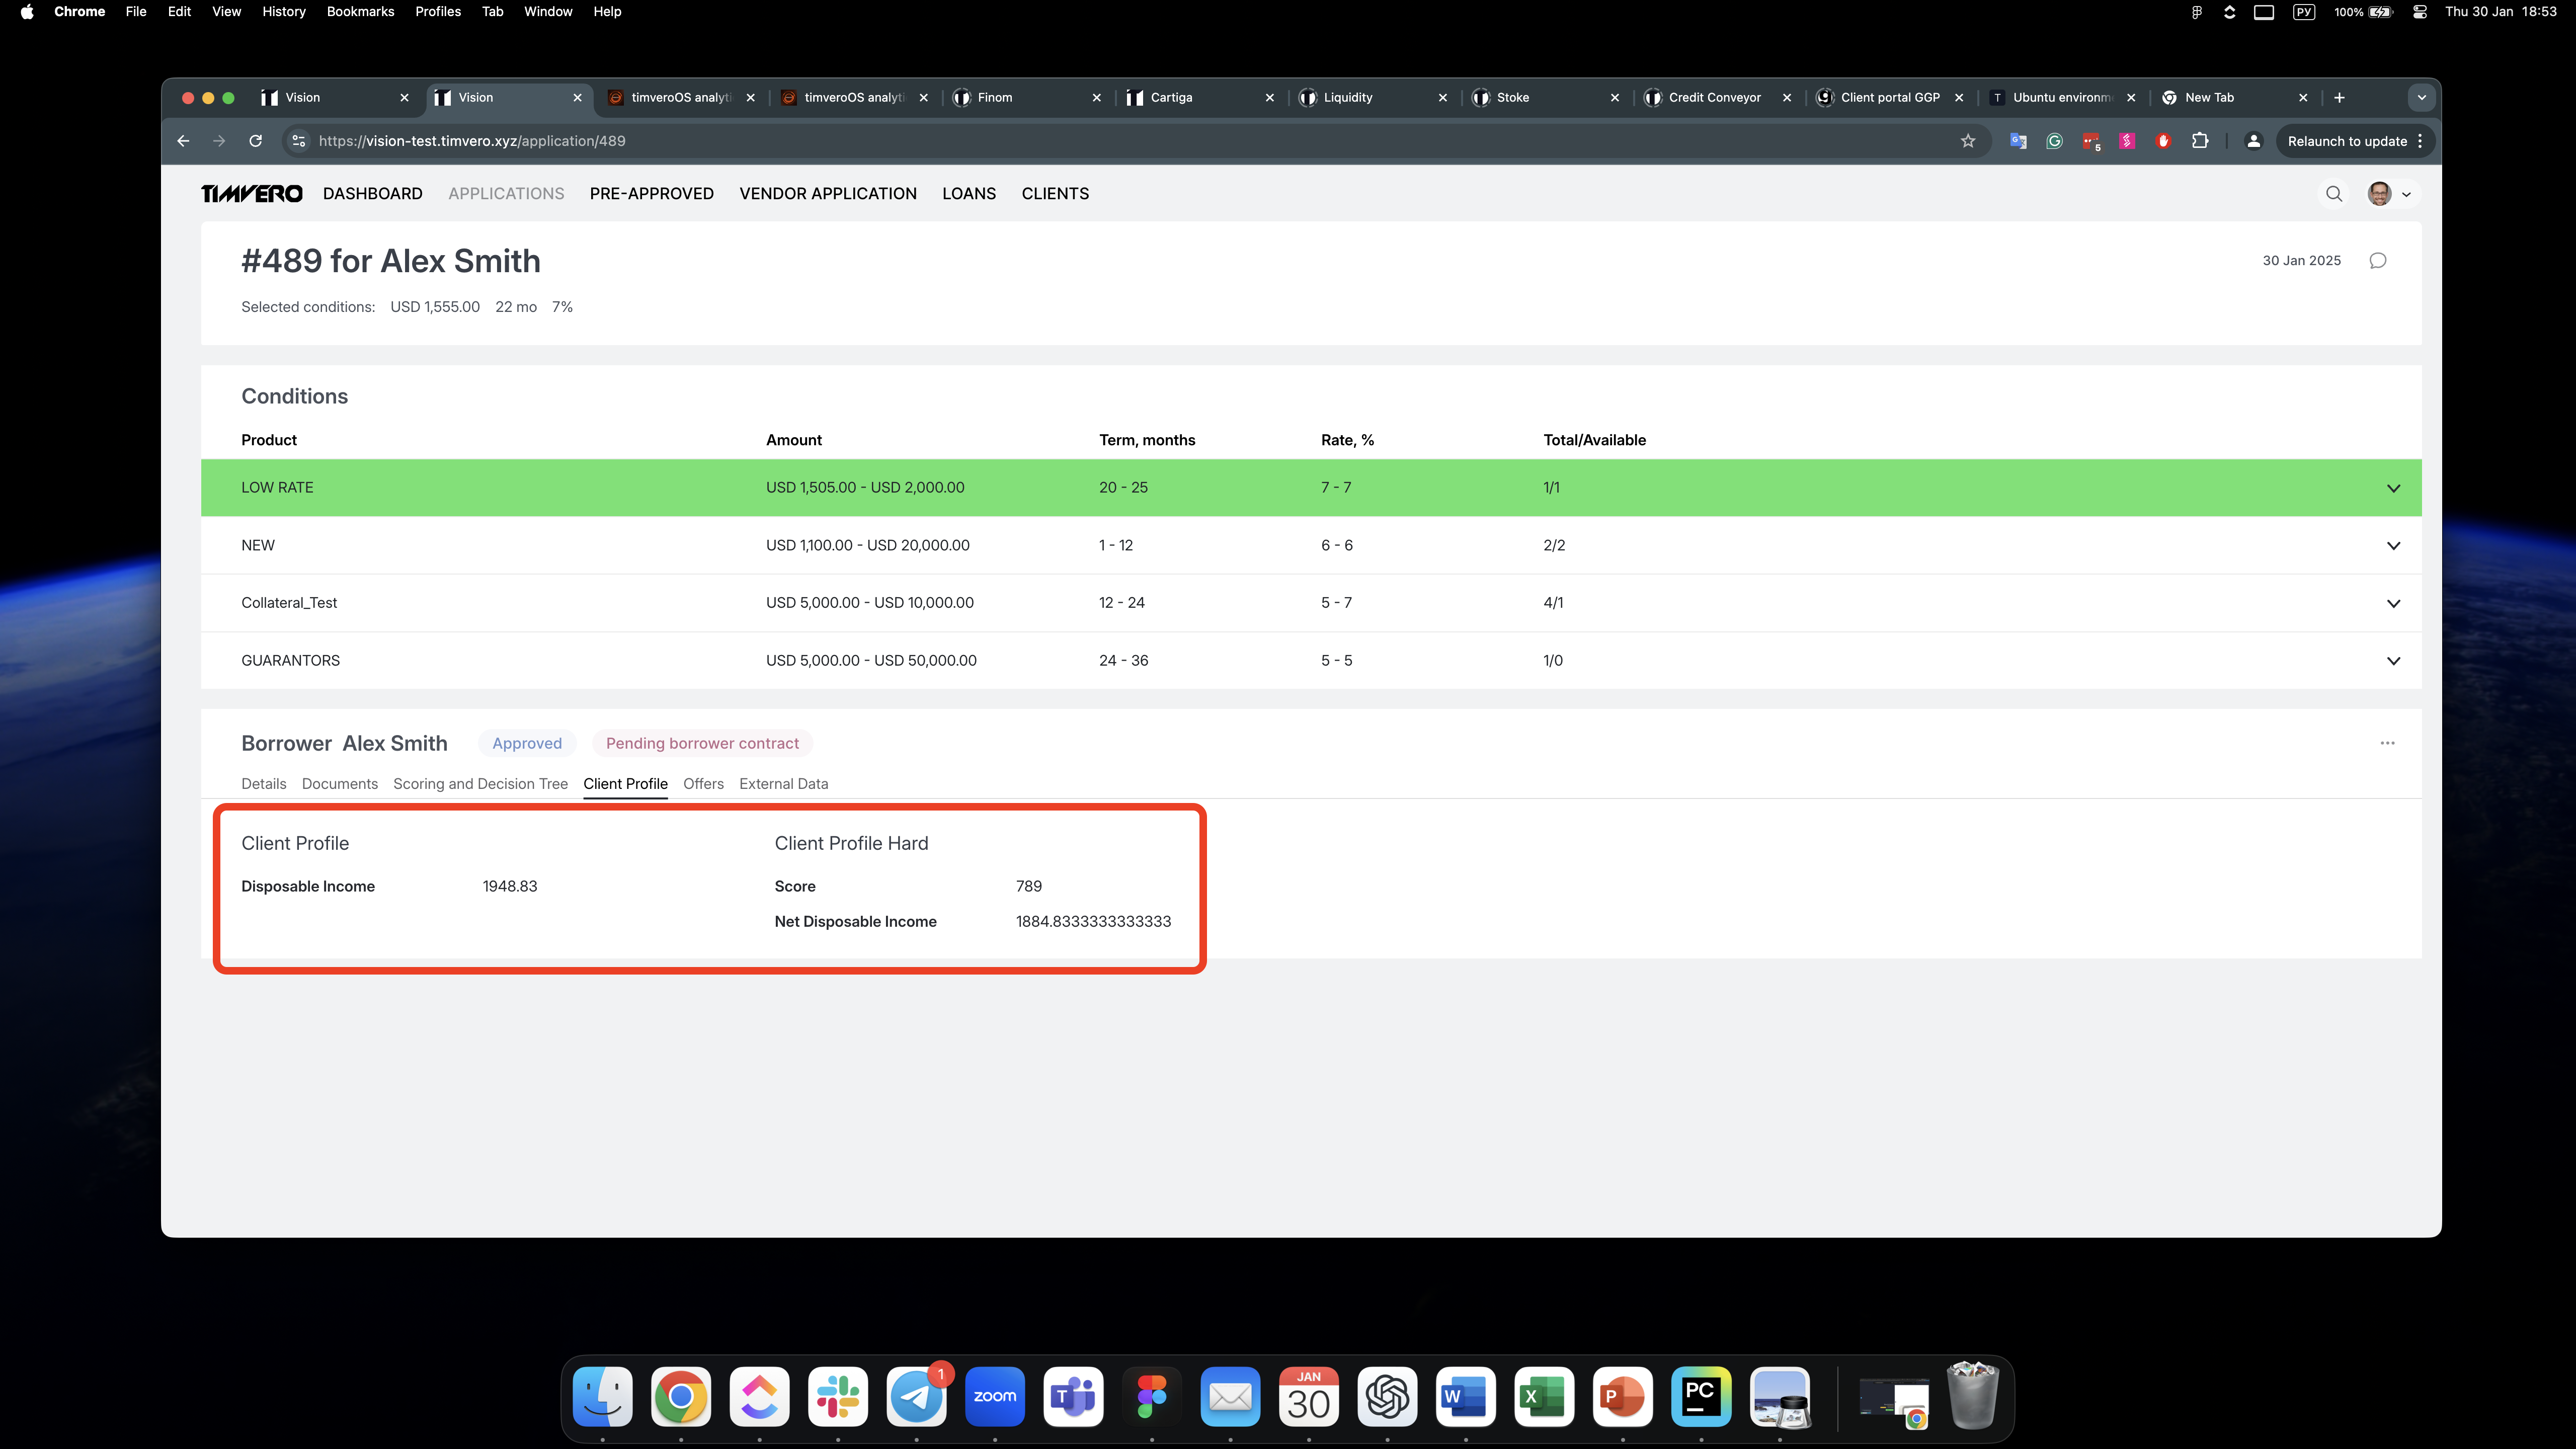Open Figma from the dock
The height and width of the screenshot is (1449, 2576).
click(x=1152, y=1396)
